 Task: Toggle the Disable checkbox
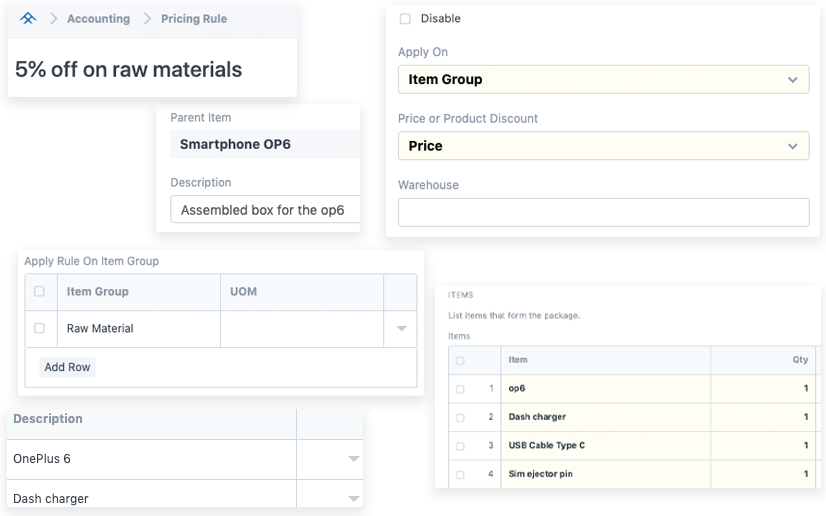(405, 19)
